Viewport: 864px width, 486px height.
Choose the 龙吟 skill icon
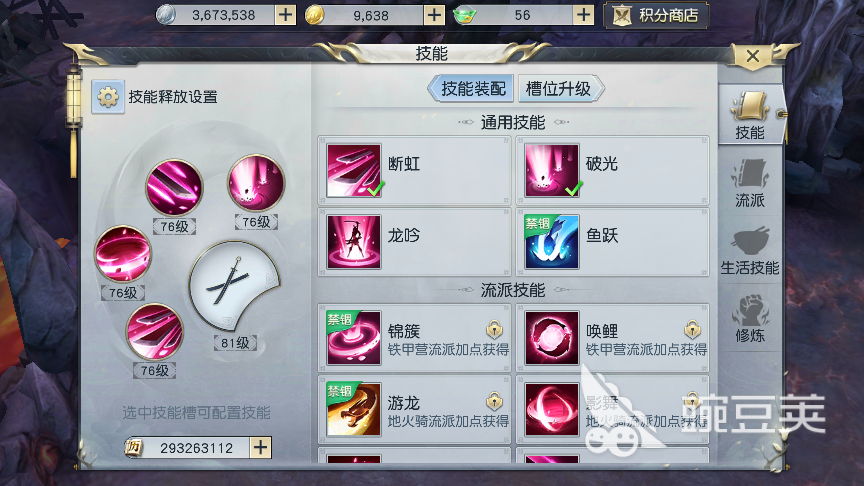pyautogui.click(x=354, y=242)
